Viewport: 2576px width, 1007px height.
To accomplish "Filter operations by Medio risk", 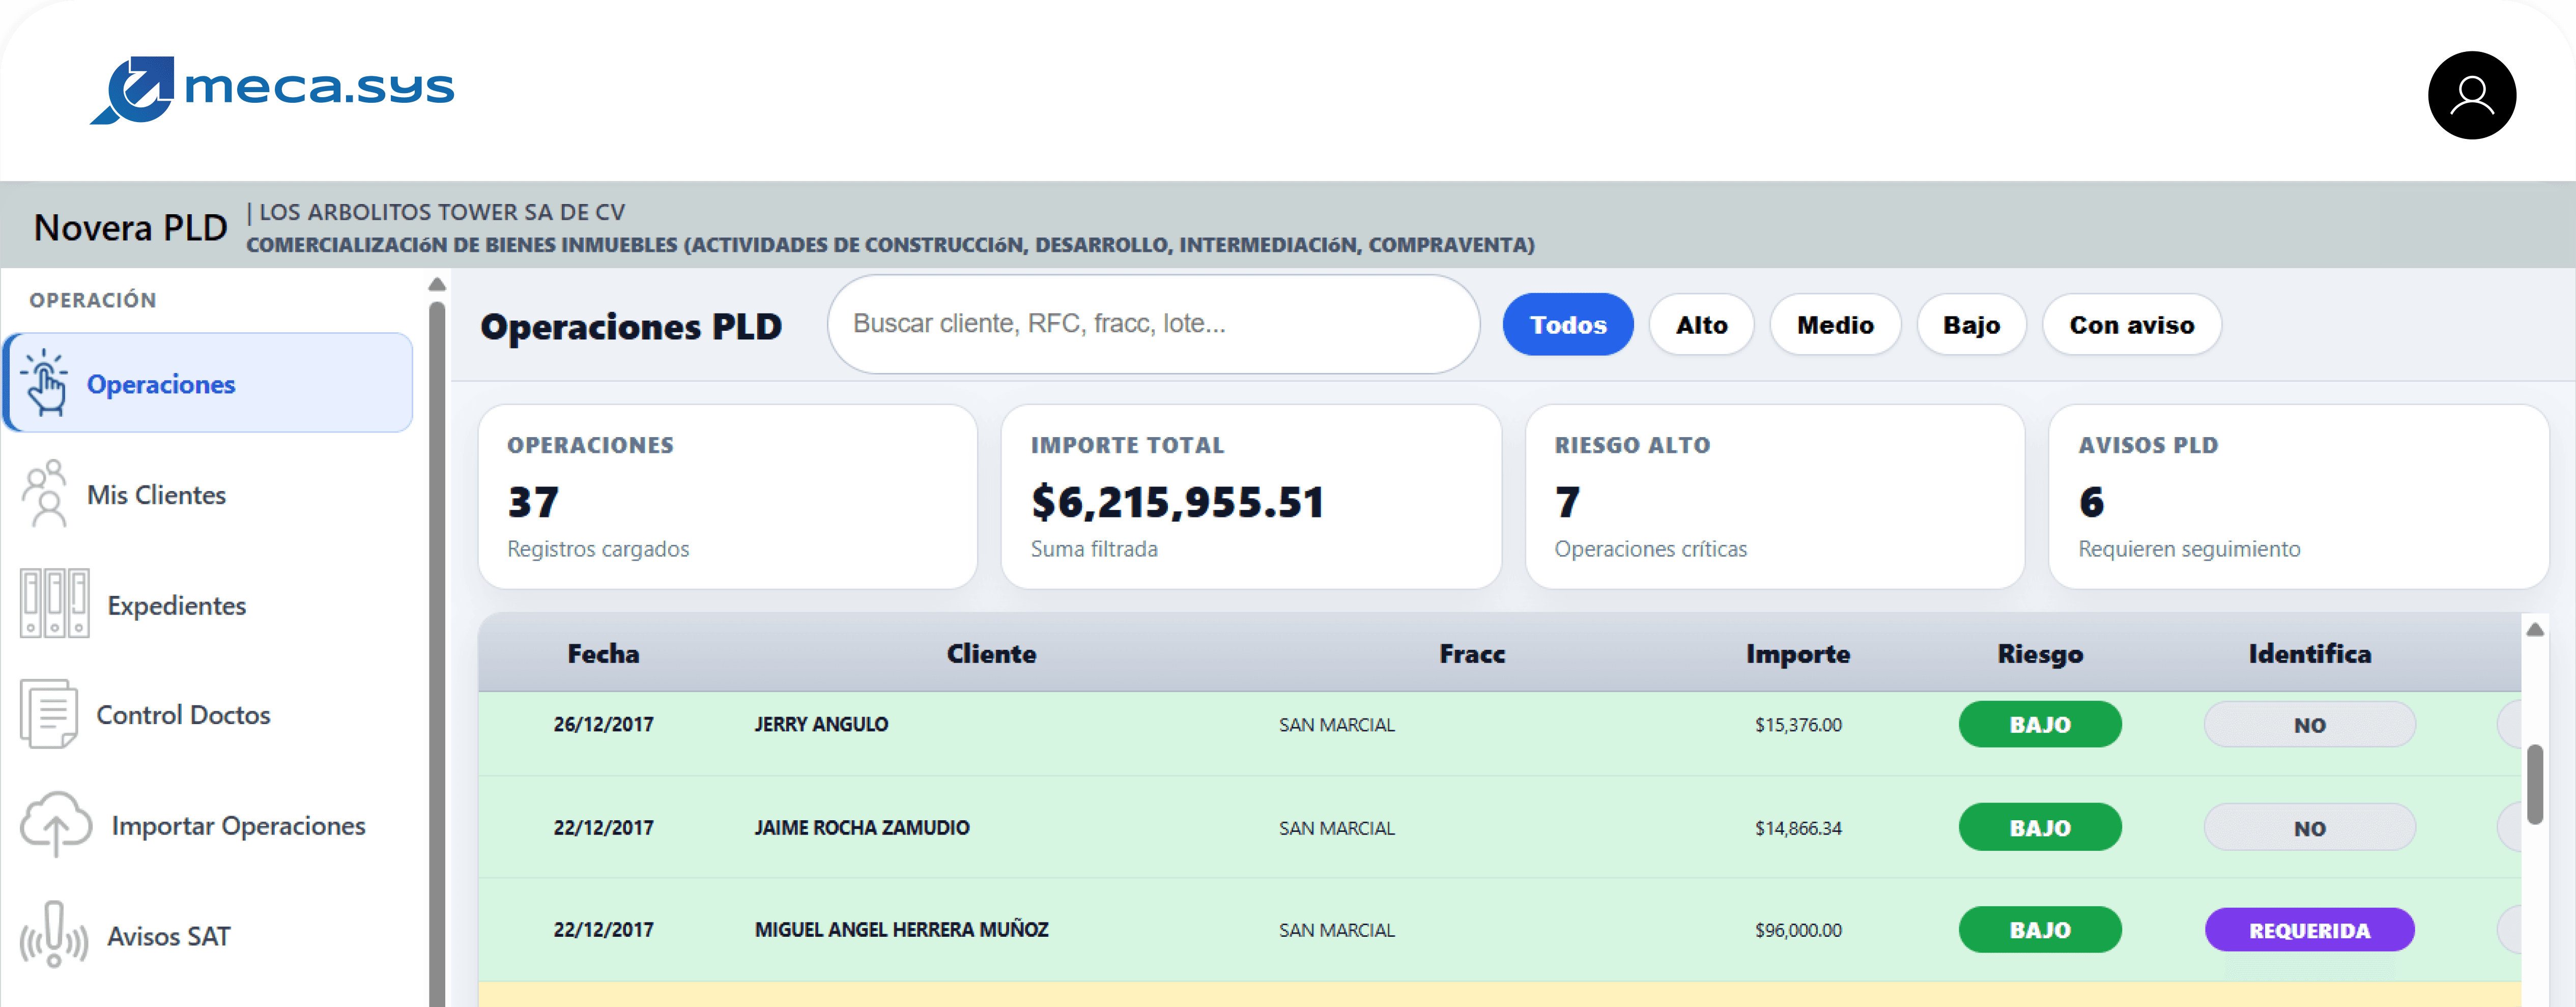I will tap(1835, 324).
